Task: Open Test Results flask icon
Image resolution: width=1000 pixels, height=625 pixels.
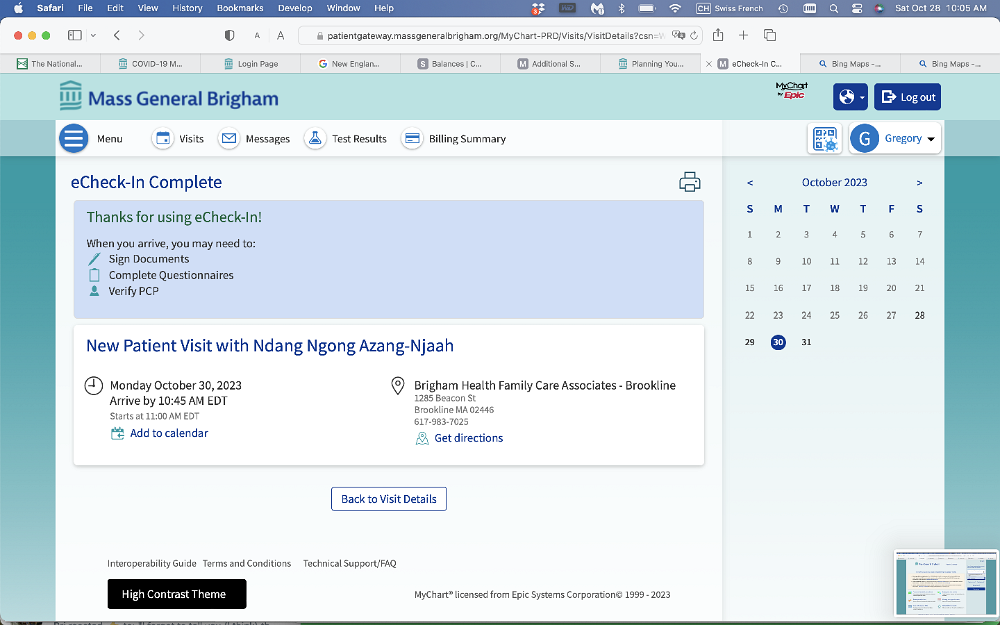Action: (315, 139)
